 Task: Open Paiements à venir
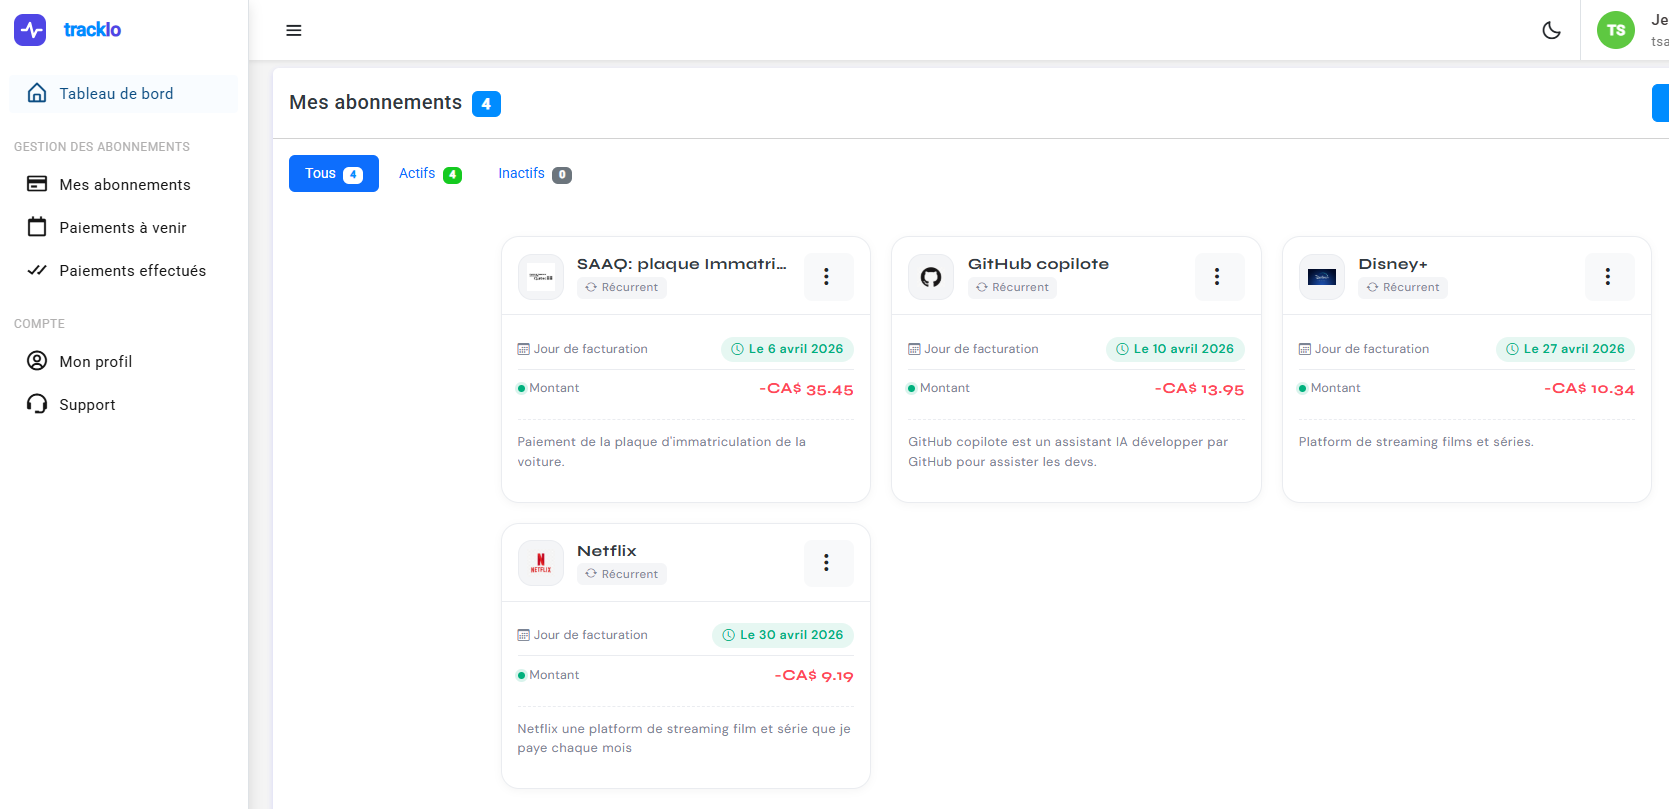pos(124,227)
